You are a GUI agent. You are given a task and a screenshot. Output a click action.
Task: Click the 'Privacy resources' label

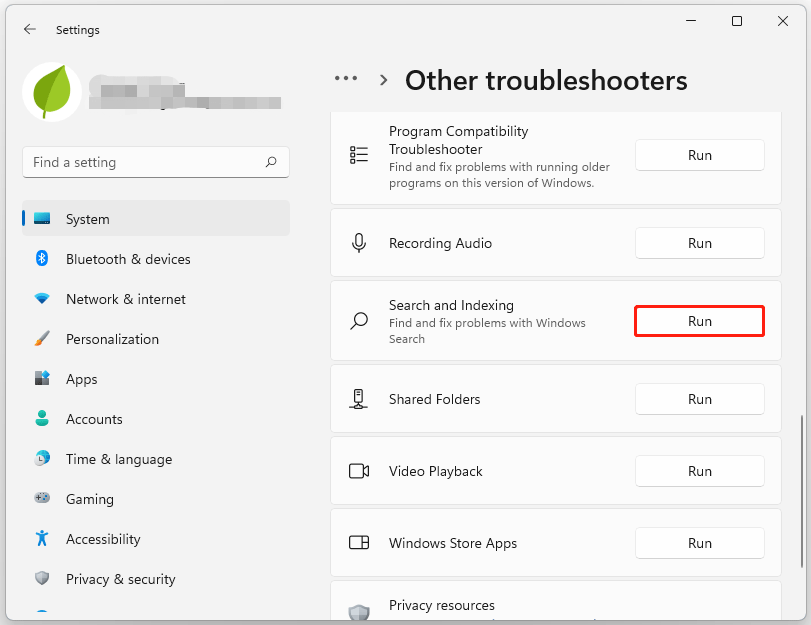[x=442, y=605]
